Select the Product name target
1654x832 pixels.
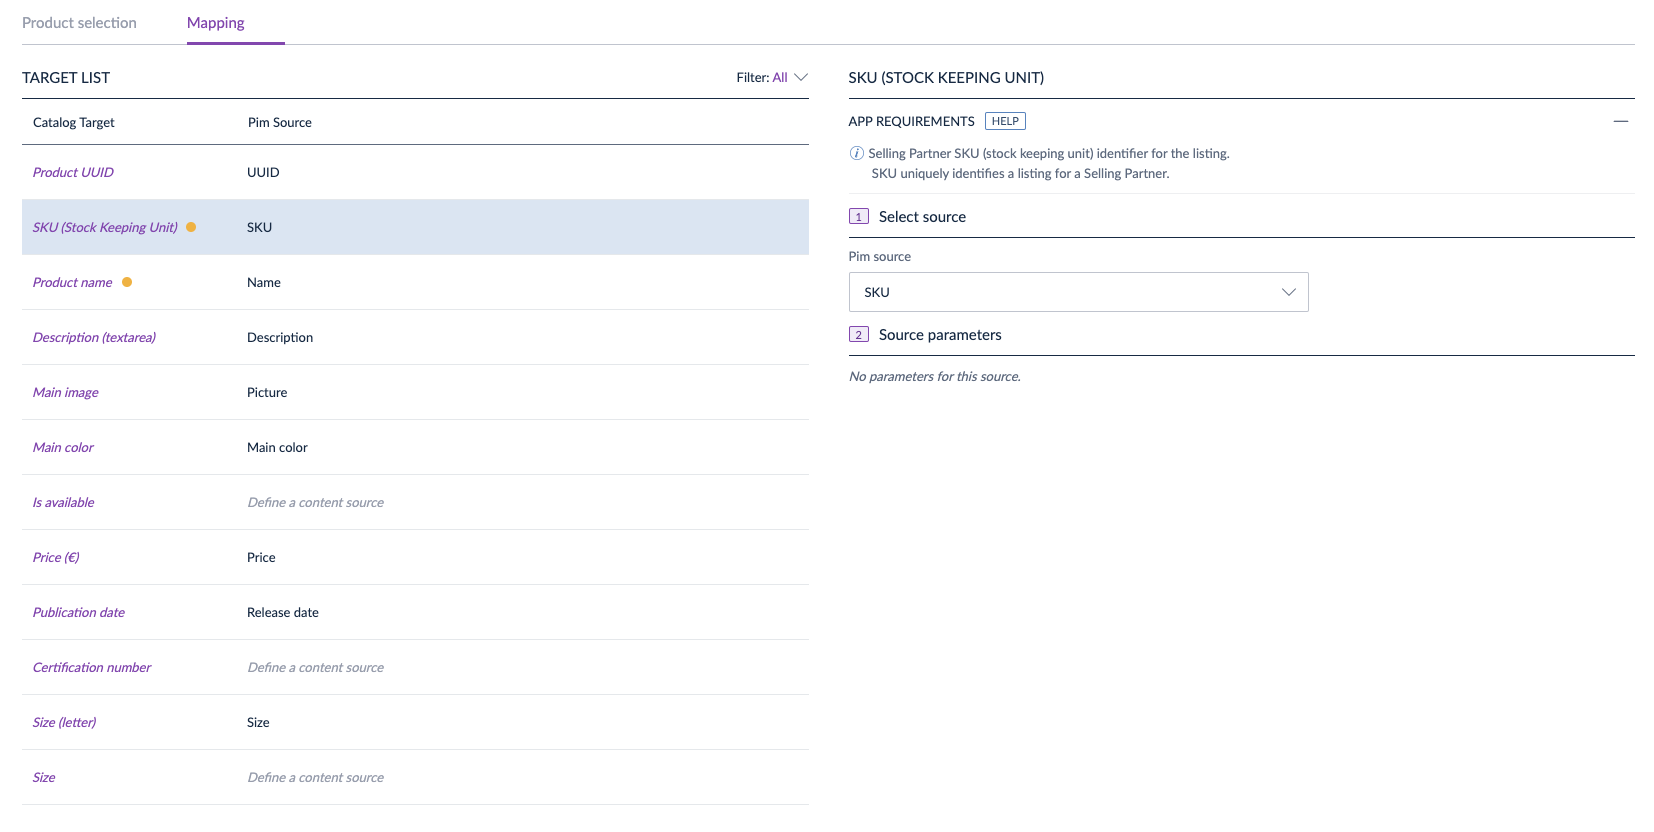tap(72, 282)
